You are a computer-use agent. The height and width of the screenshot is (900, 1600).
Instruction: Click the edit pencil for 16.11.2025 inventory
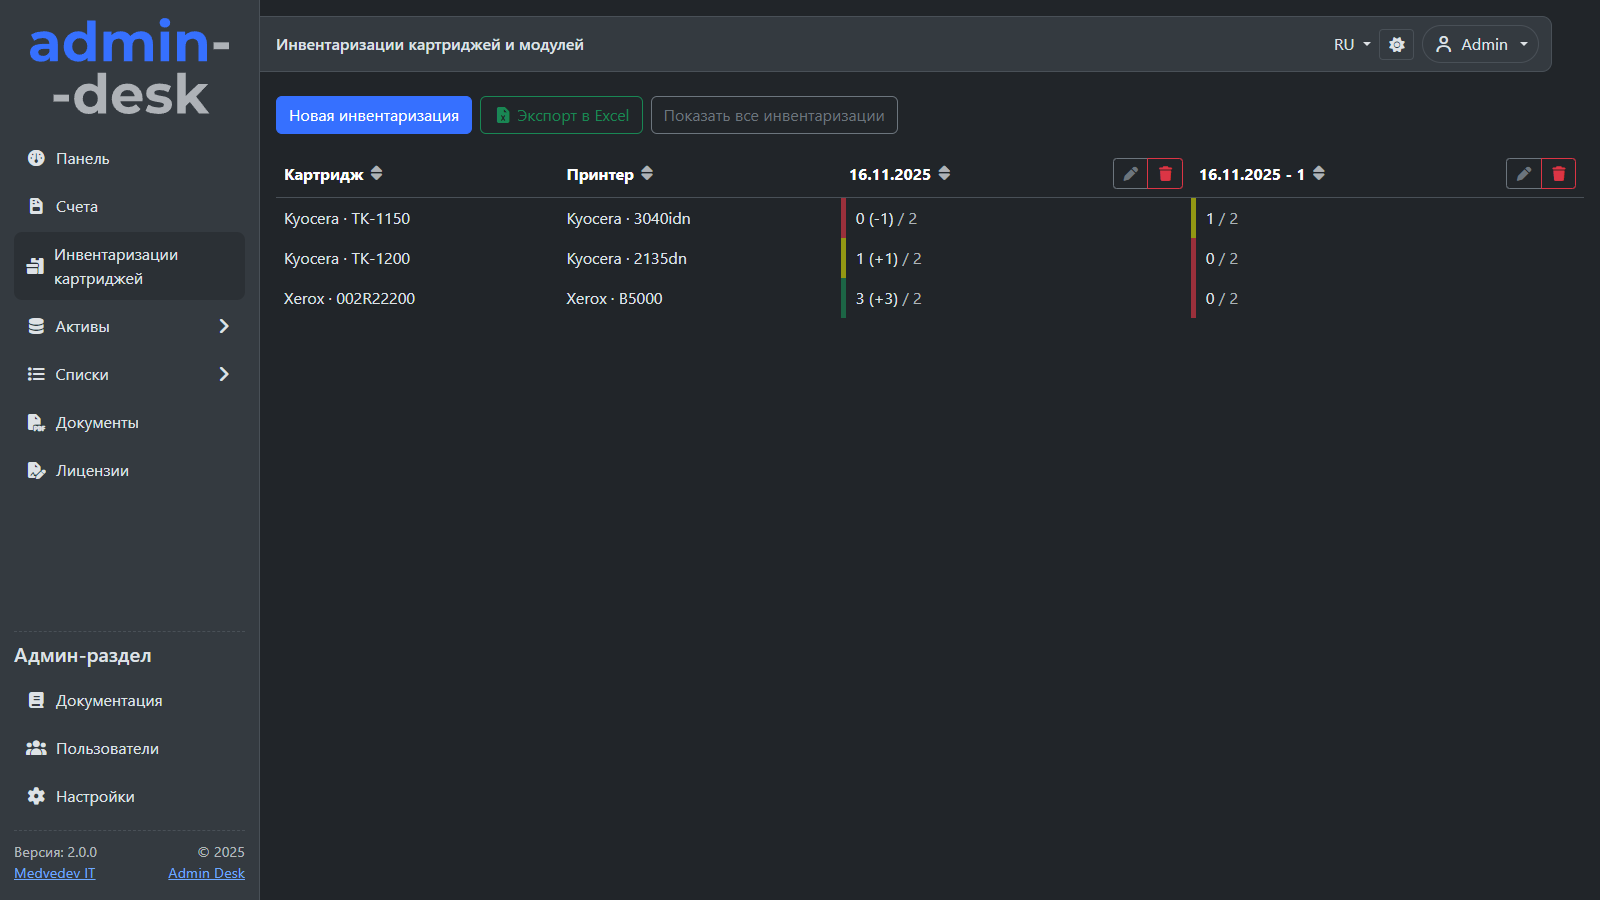click(x=1130, y=174)
